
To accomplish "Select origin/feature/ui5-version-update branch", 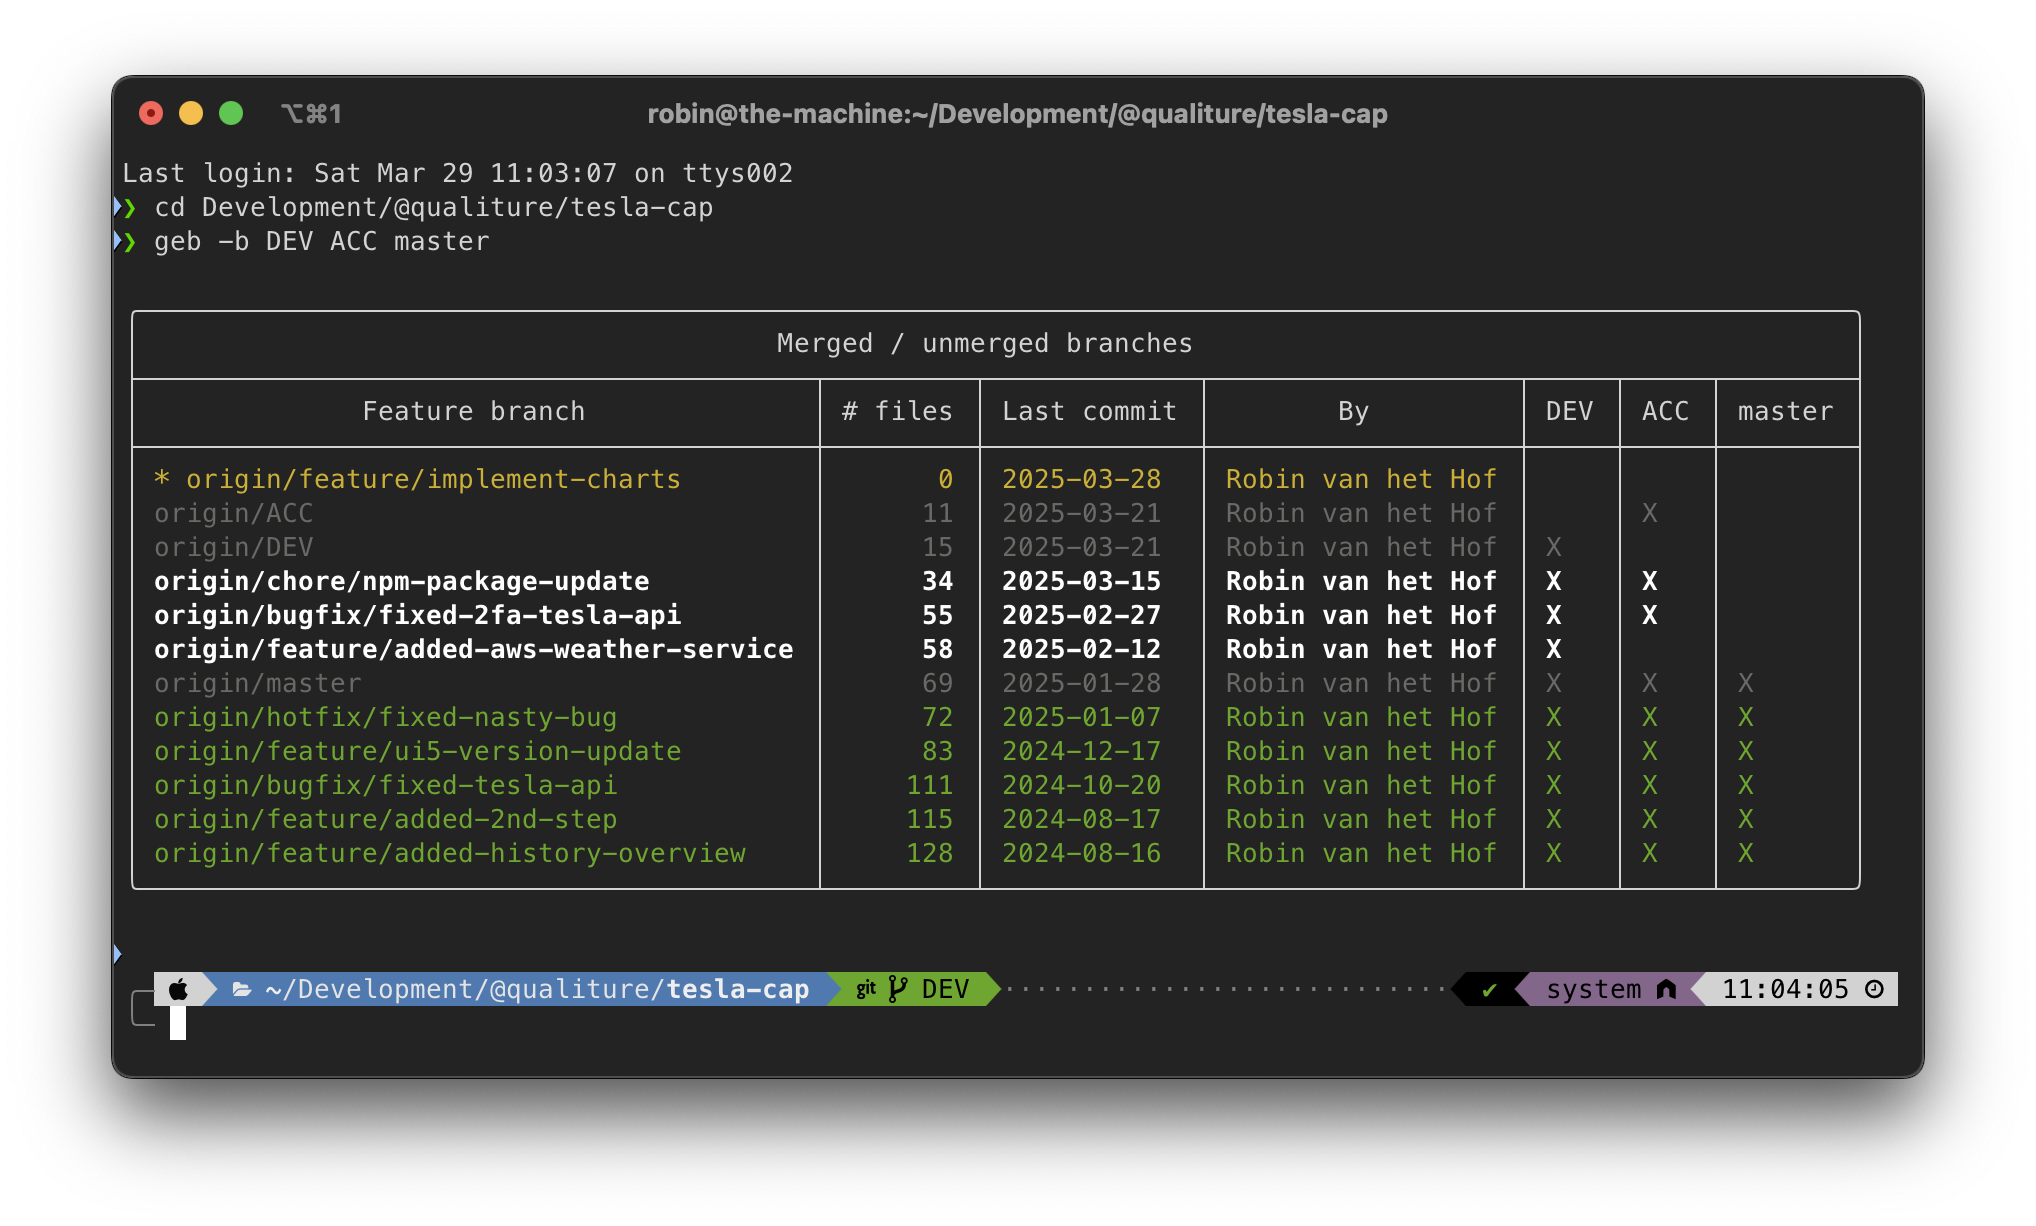I will [417, 751].
